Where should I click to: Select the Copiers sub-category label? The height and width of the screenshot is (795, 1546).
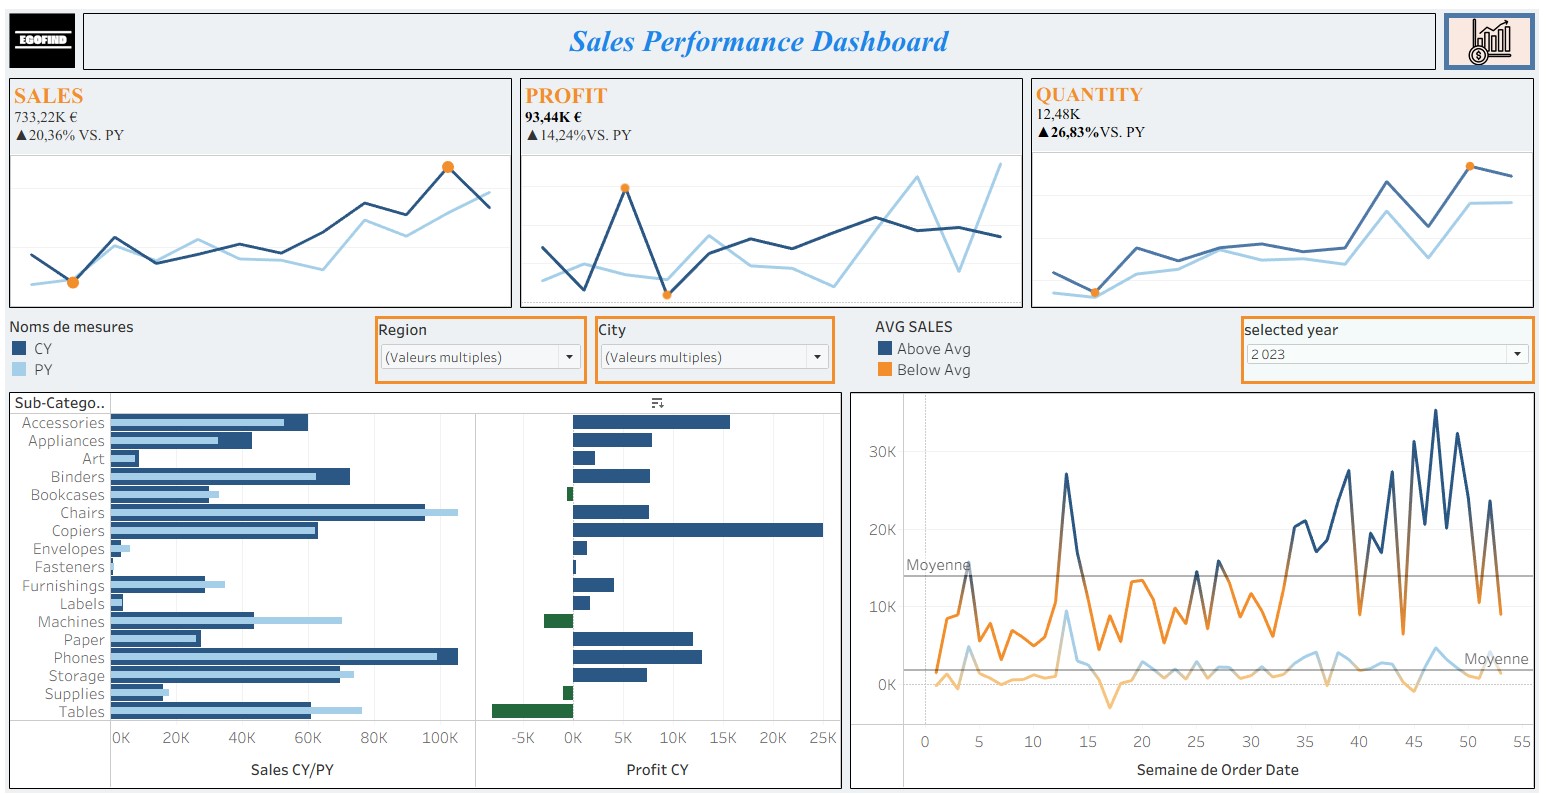78,531
